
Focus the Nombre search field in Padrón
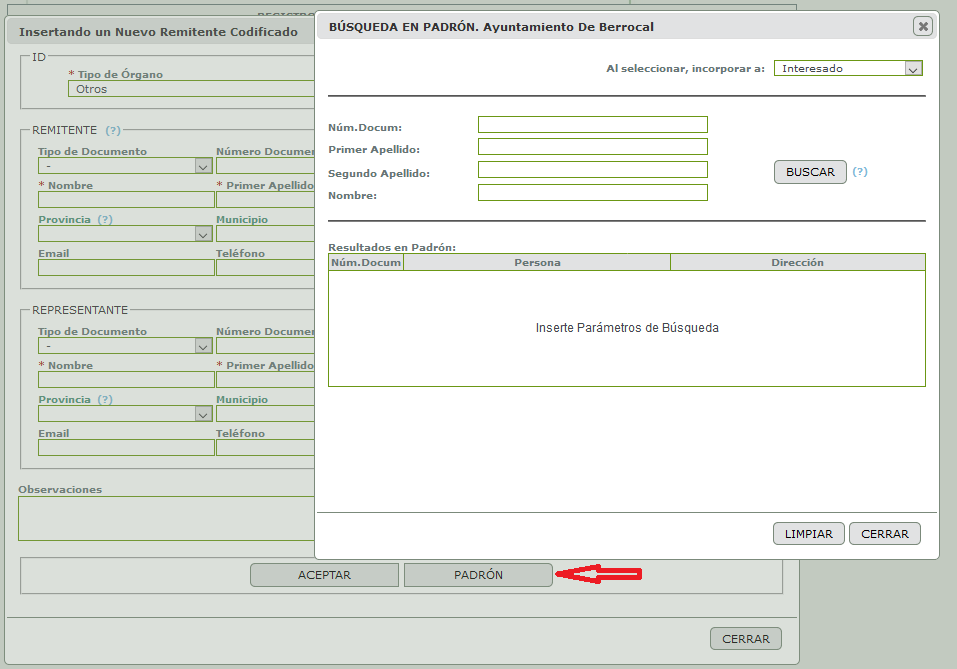pos(593,193)
